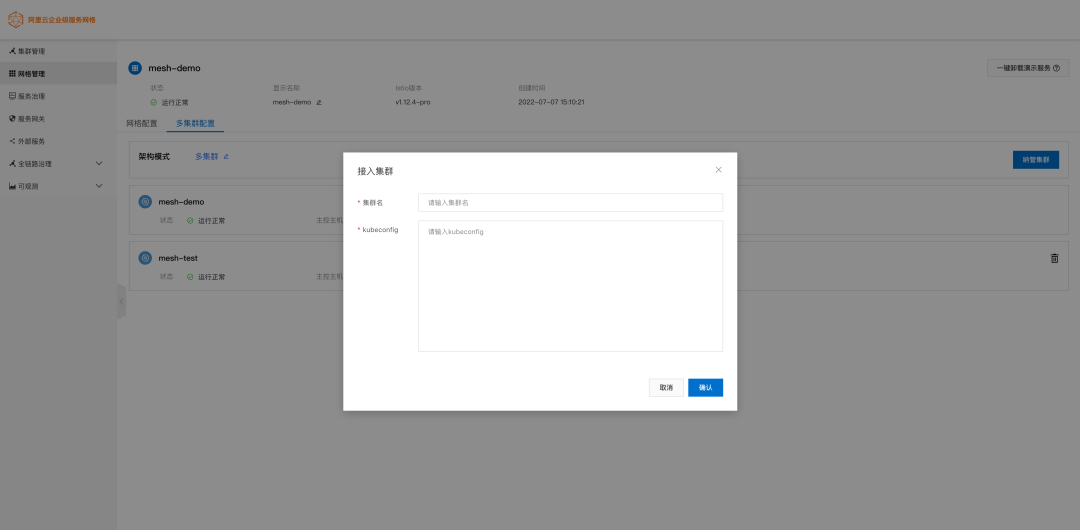Expand the 全链路治理 submenu chevron

tap(98, 163)
